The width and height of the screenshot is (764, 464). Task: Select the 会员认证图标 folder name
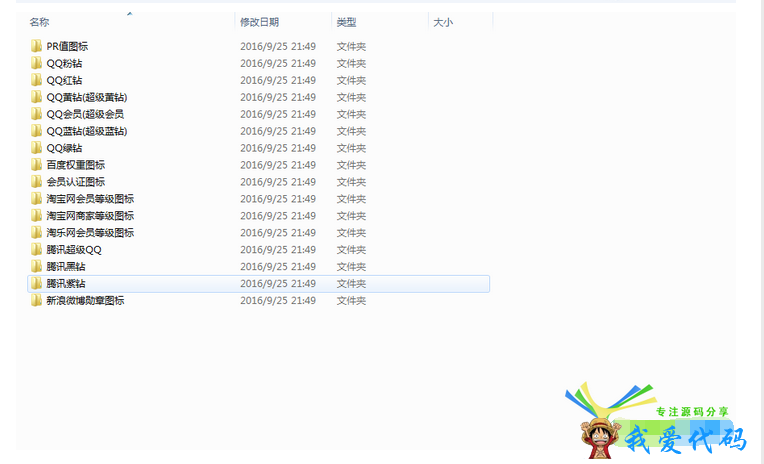coord(76,182)
